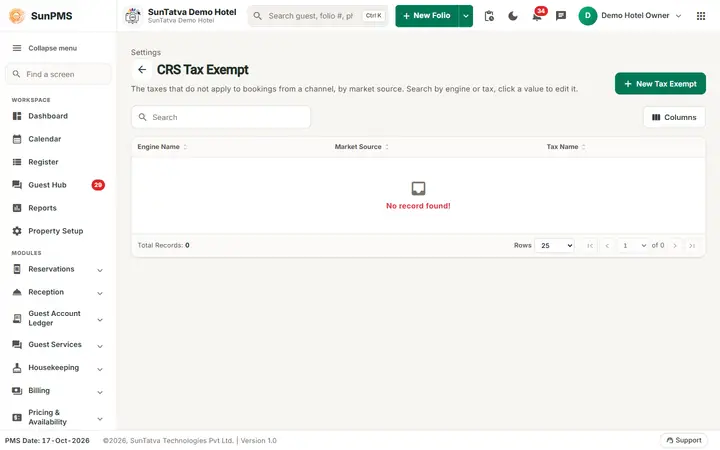Image resolution: width=720 pixels, height=450 pixels.
Task: Open the New Folio dropdown arrow
Action: (x=466, y=16)
